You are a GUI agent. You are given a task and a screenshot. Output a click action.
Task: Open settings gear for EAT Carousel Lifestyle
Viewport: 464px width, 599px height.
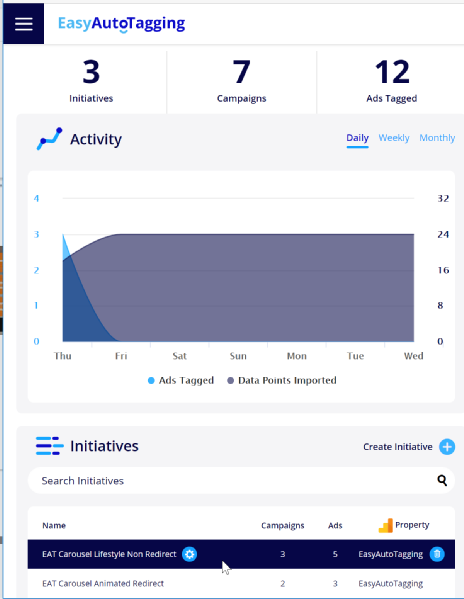pos(189,554)
